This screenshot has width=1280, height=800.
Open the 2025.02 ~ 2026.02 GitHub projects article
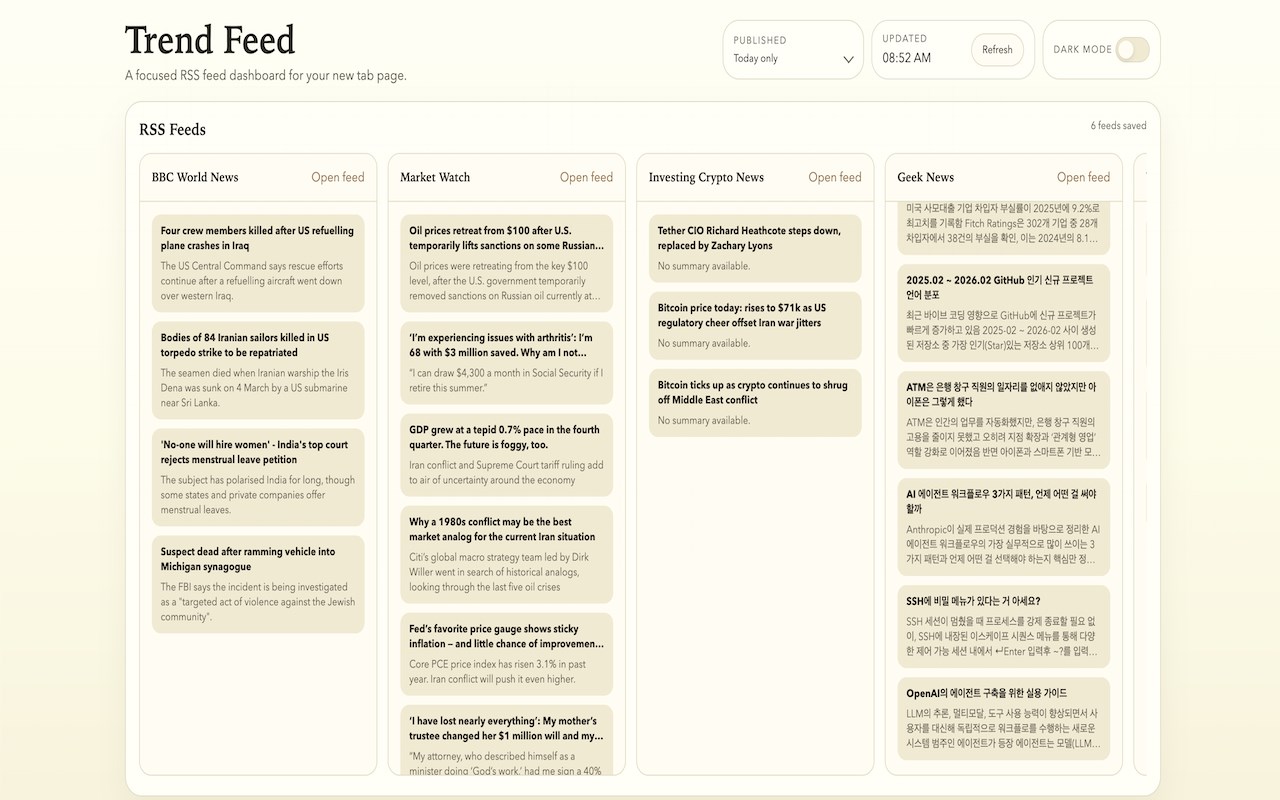pos(1003,312)
